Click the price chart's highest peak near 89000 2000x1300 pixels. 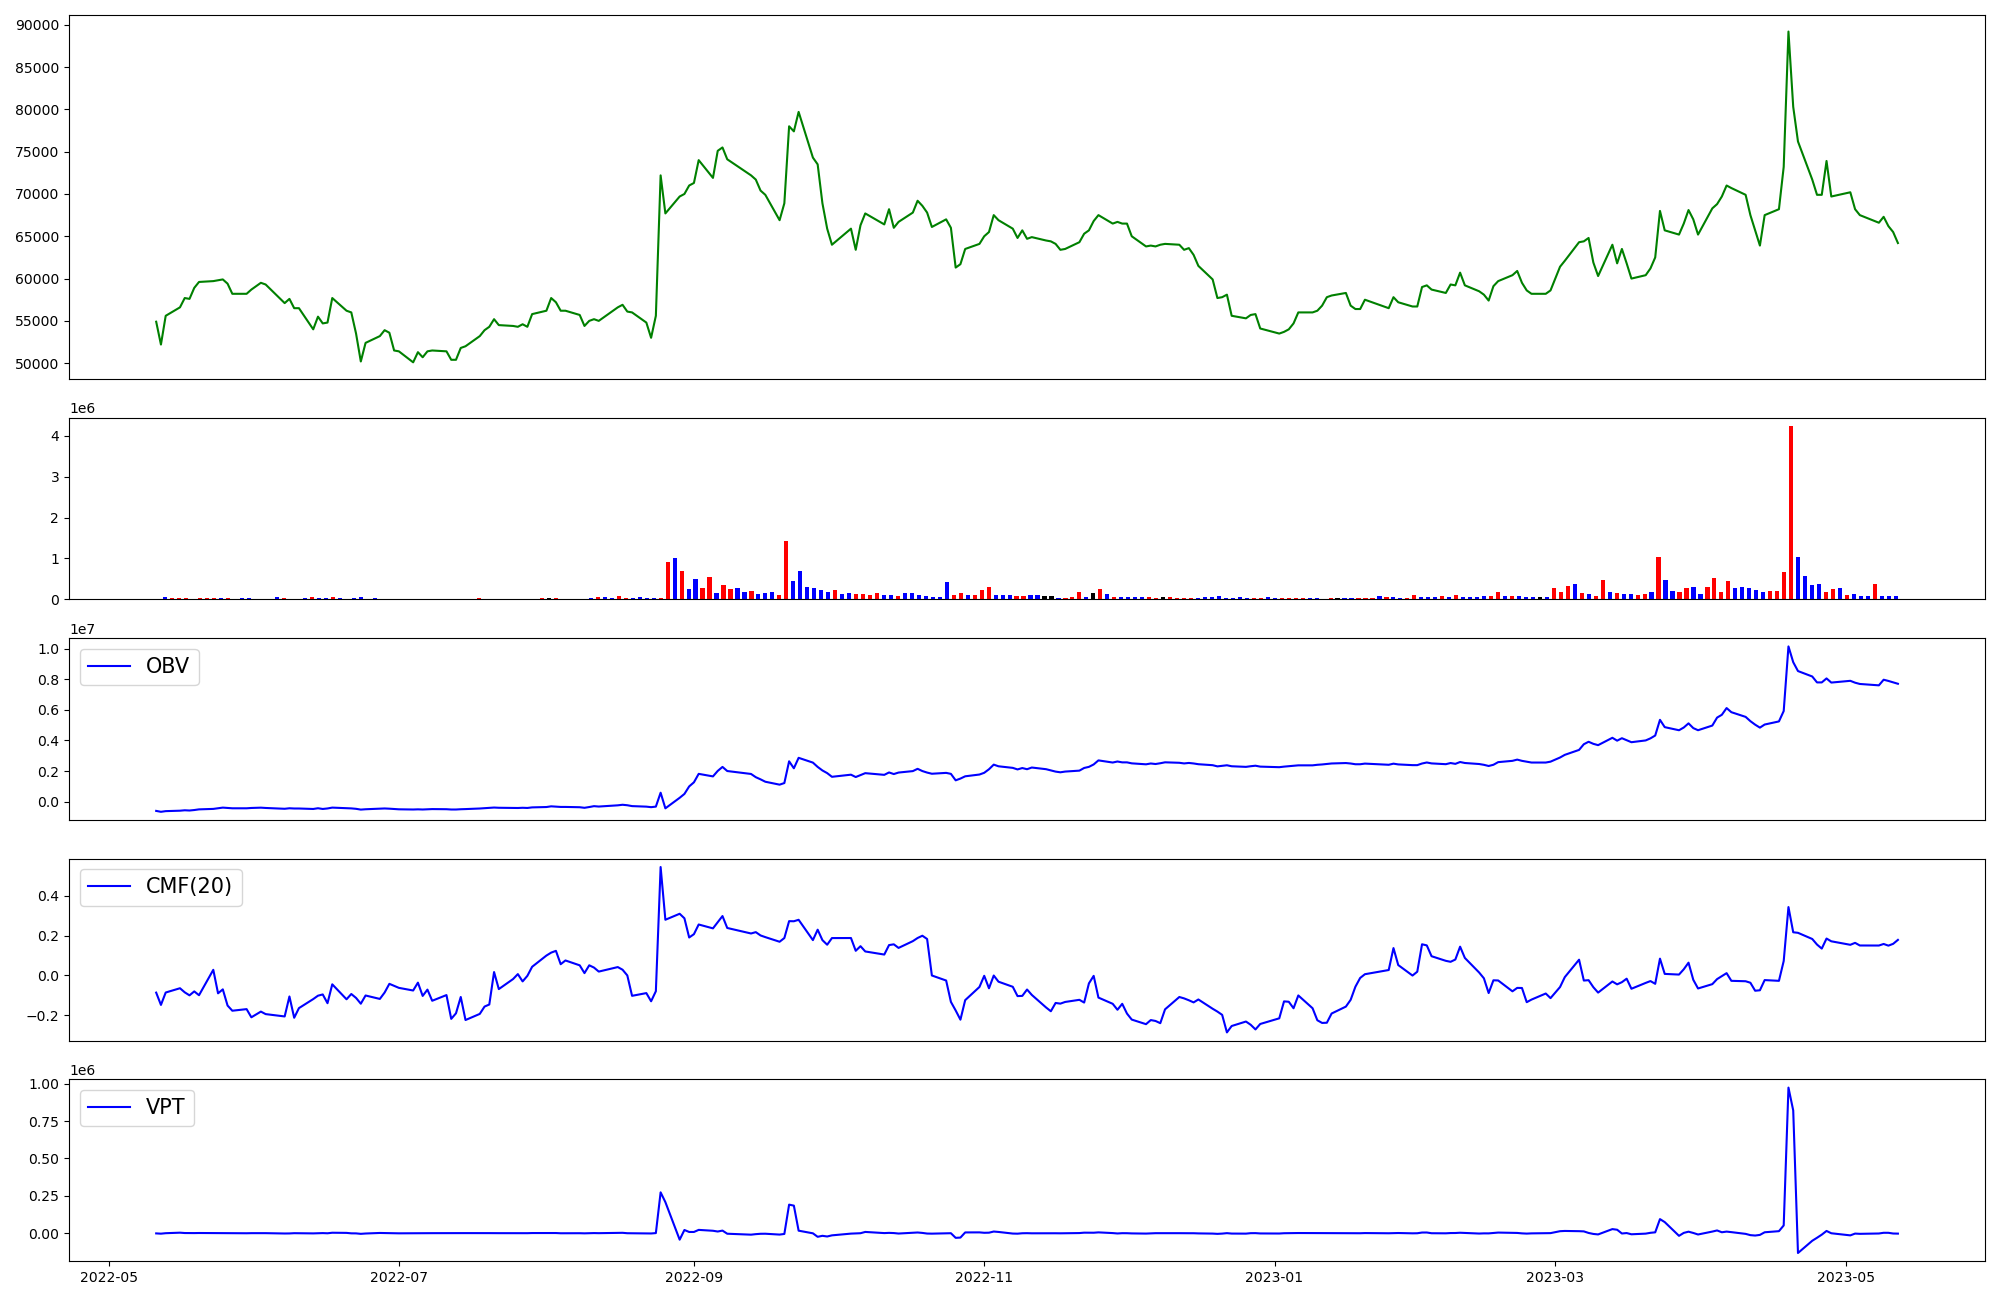click(1788, 33)
